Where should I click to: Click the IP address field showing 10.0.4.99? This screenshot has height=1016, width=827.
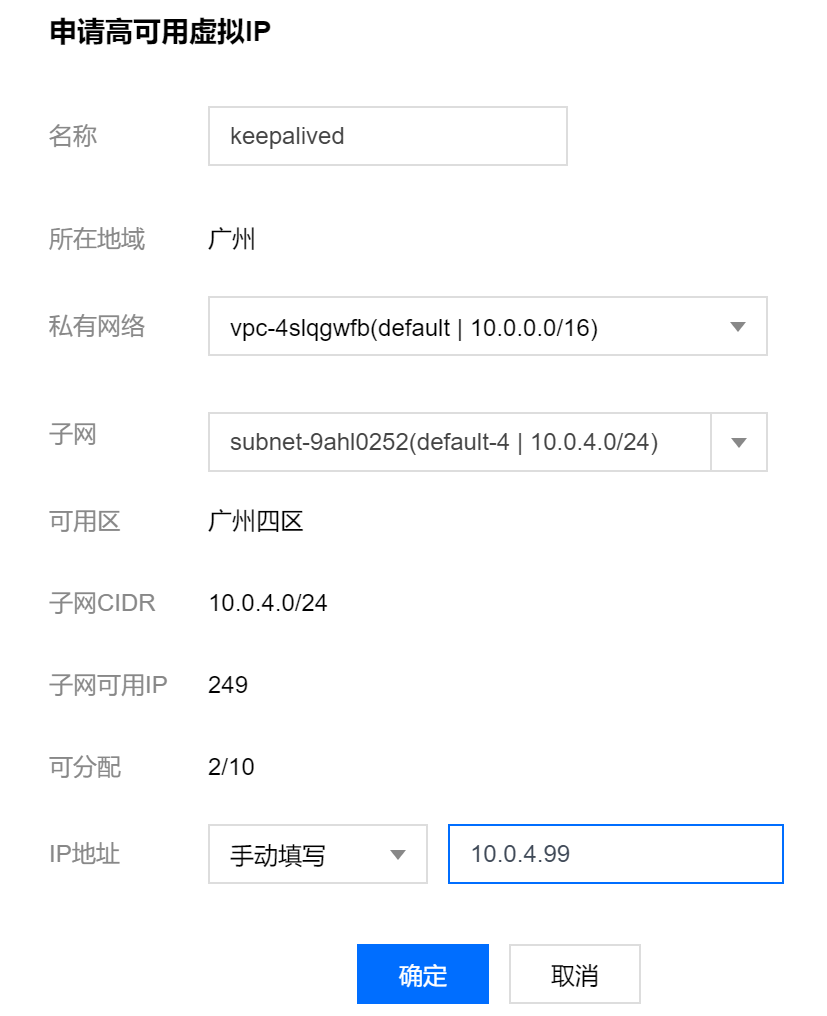pos(614,854)
